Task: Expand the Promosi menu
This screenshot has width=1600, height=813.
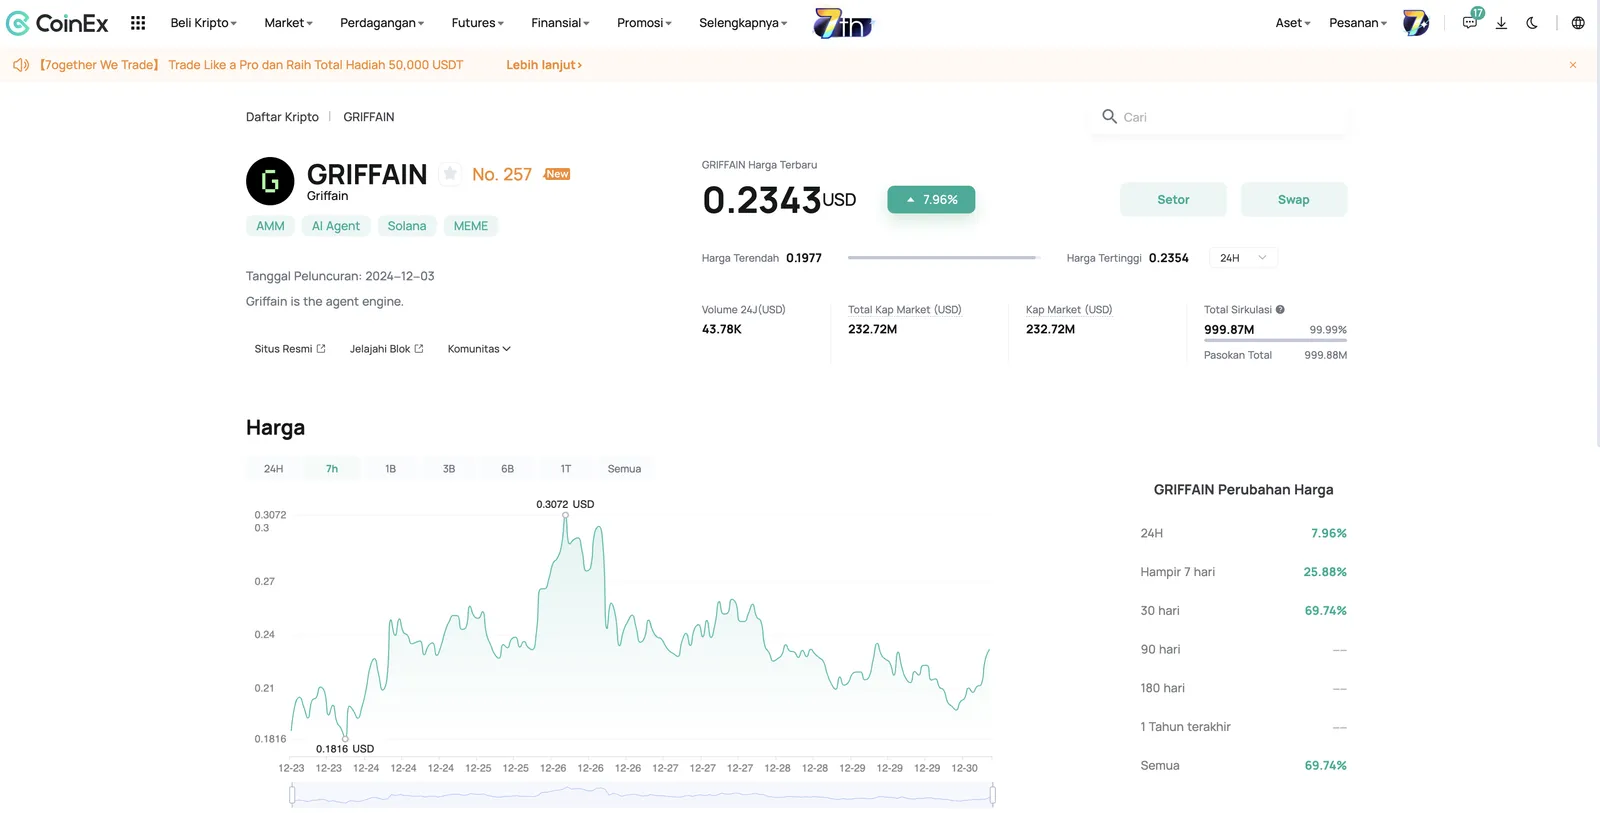Action: click(x=644, y=23)
